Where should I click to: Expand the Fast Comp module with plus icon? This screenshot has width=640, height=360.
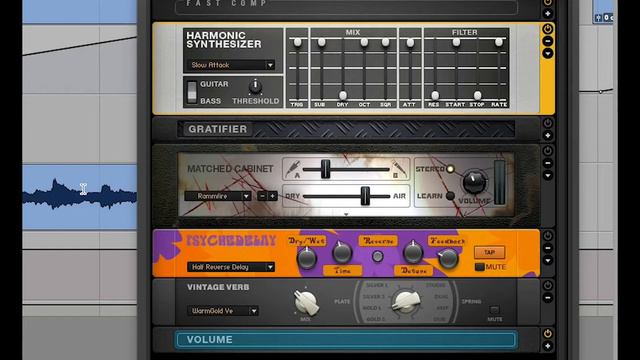click(548, 13)
